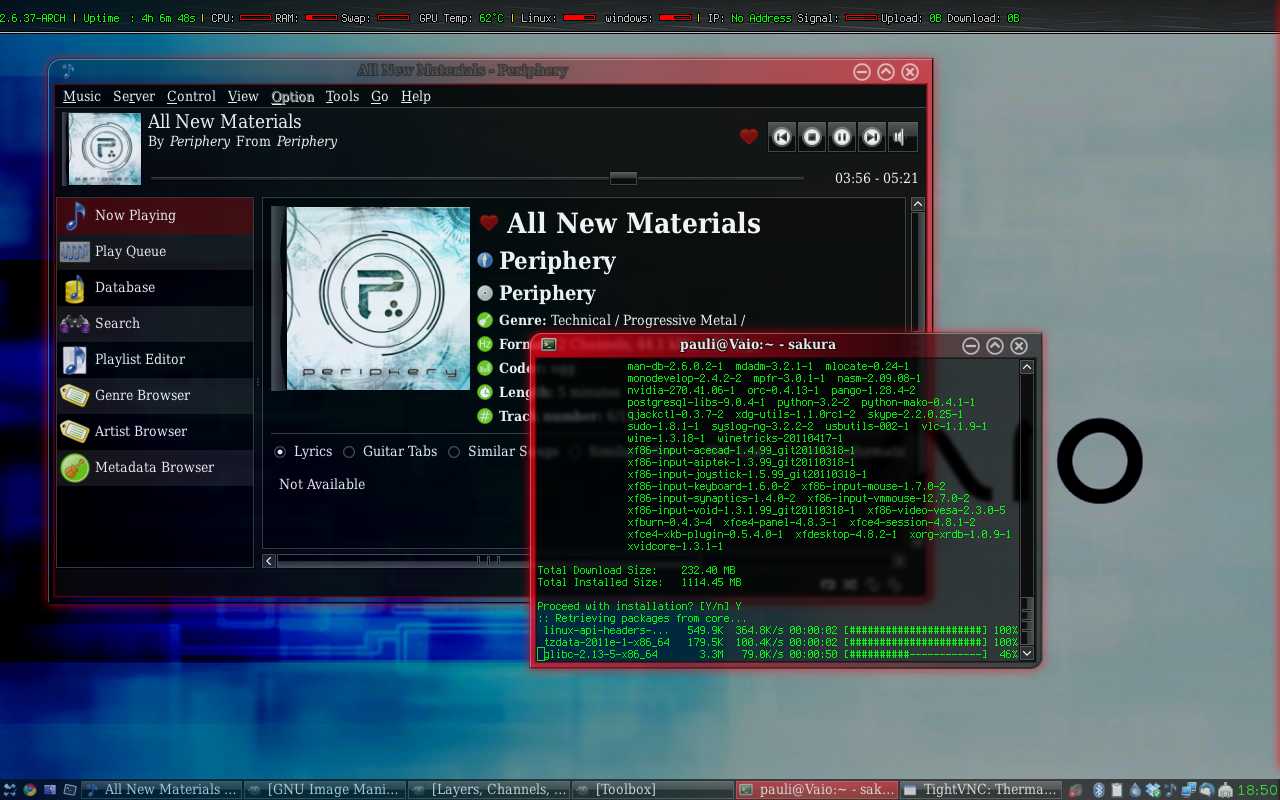The height and width of the screenshot is (800, 1280).
Task: Click the album disc icon next to Periphery
Action: (485, 293)
